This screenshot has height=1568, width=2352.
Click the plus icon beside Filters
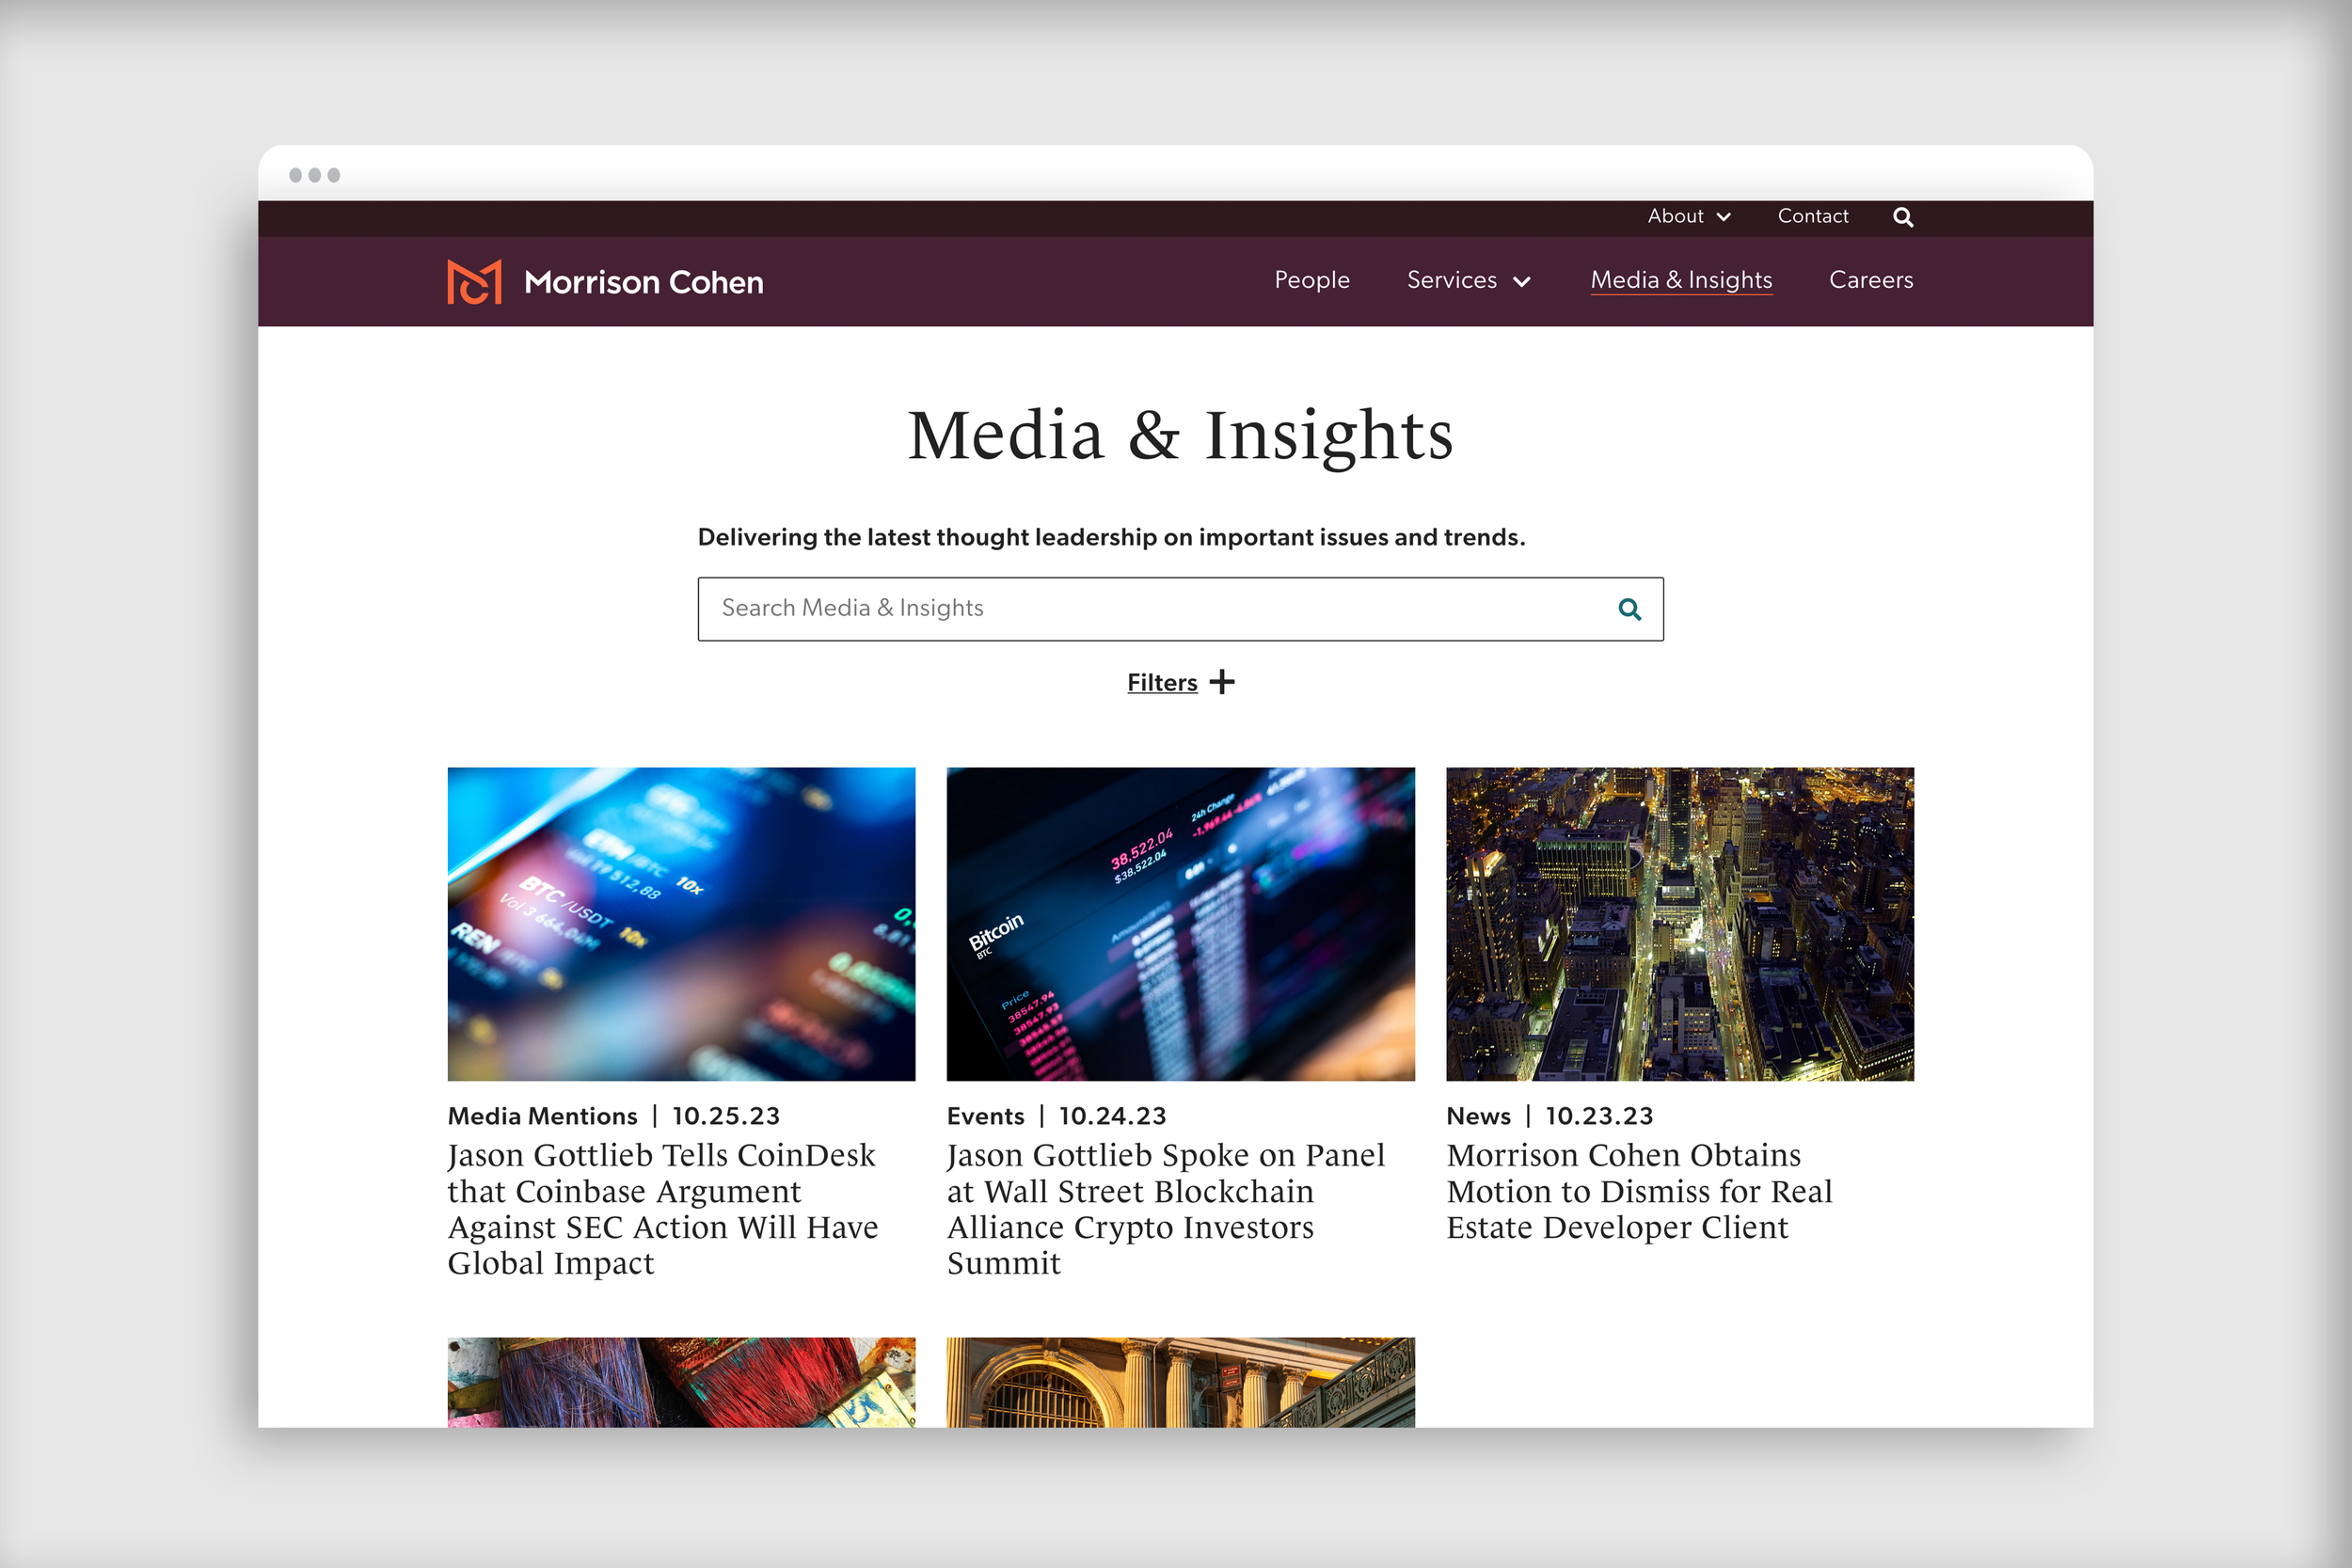(x=1222, y=682)
